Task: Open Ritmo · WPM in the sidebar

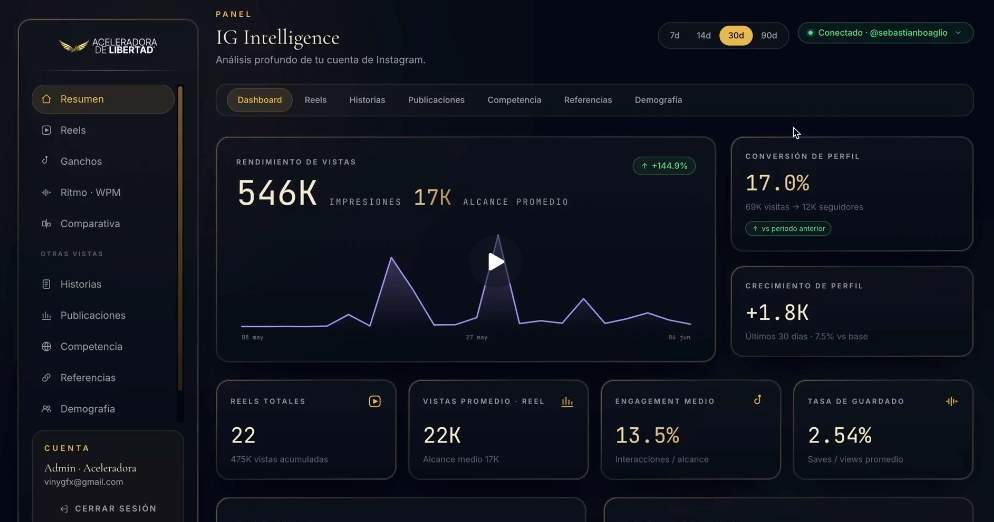Action: pos(103,192)
